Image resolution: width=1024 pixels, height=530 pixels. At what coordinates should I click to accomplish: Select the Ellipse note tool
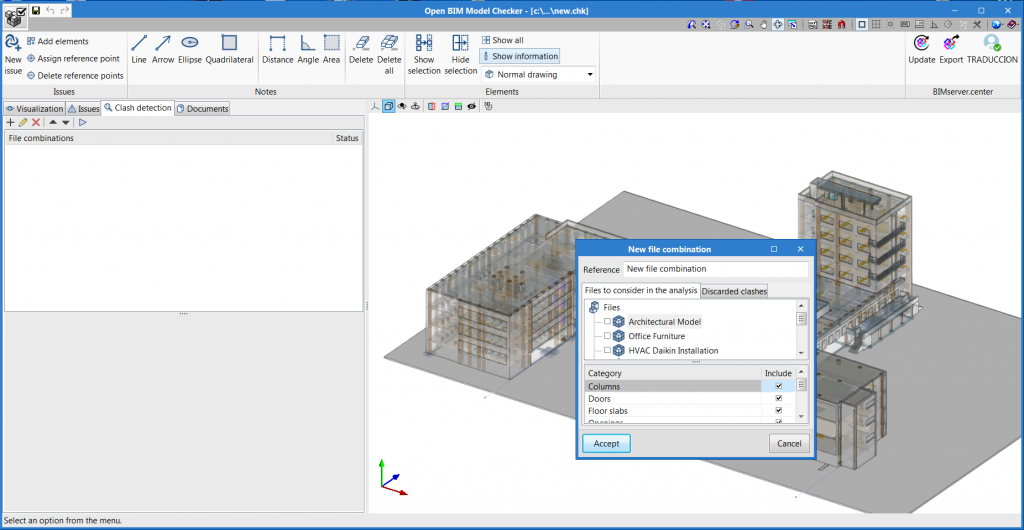click(189, 48)
